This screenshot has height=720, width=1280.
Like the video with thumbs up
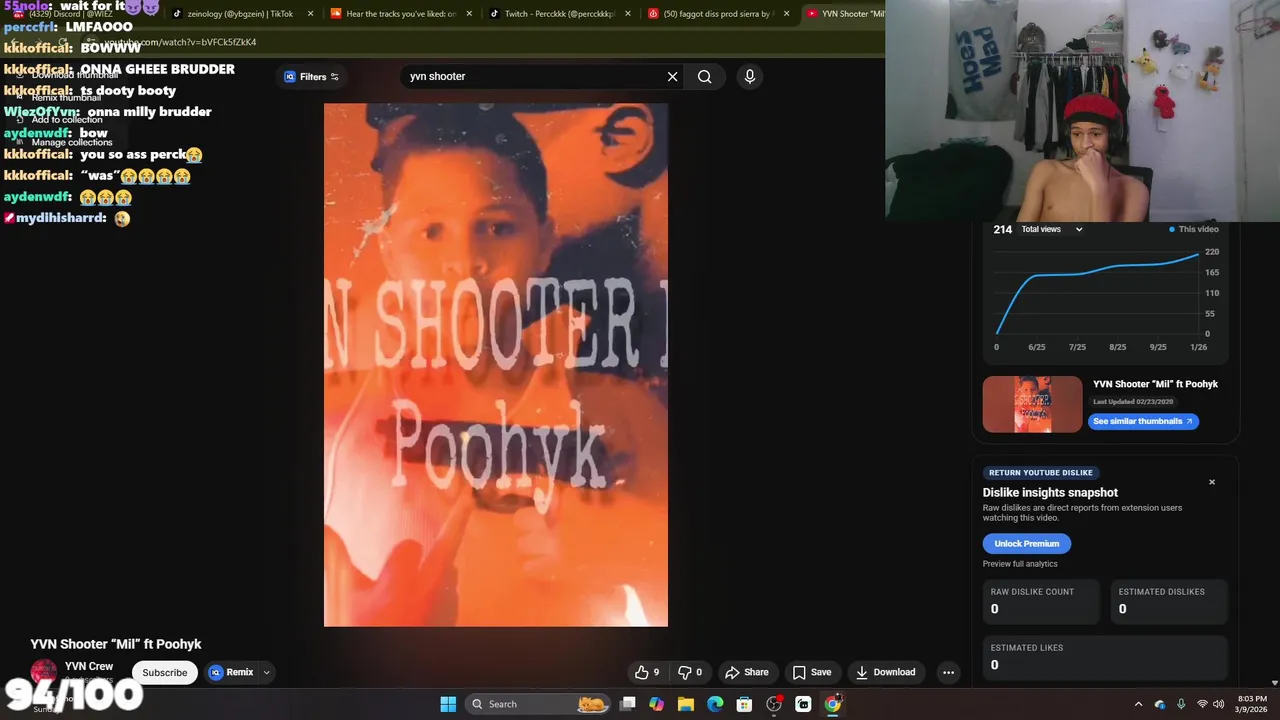pyautogui.click(x=647, y=672)
